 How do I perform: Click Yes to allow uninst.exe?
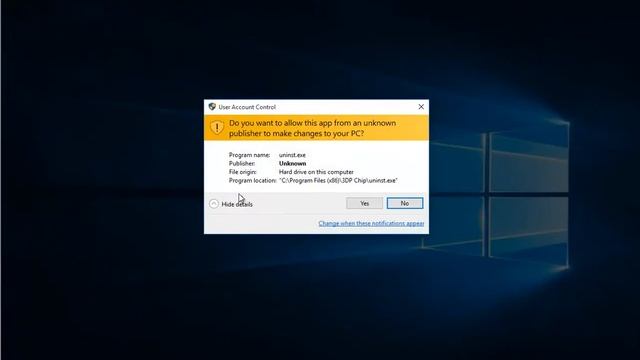click(x=364, y=203)
